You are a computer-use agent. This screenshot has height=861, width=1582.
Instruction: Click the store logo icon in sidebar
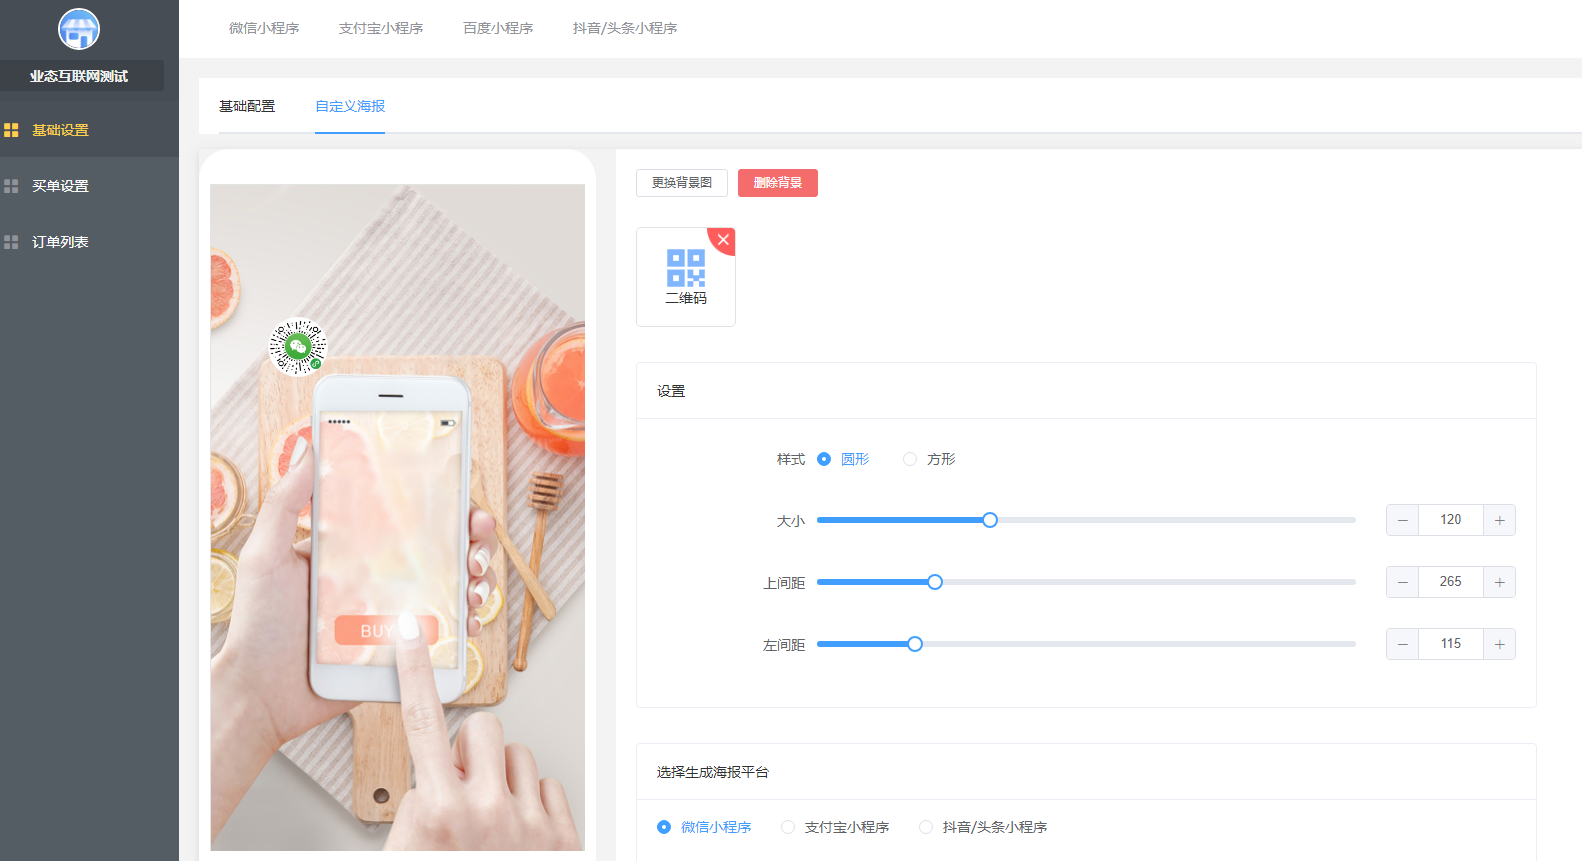tap(79, 29)
